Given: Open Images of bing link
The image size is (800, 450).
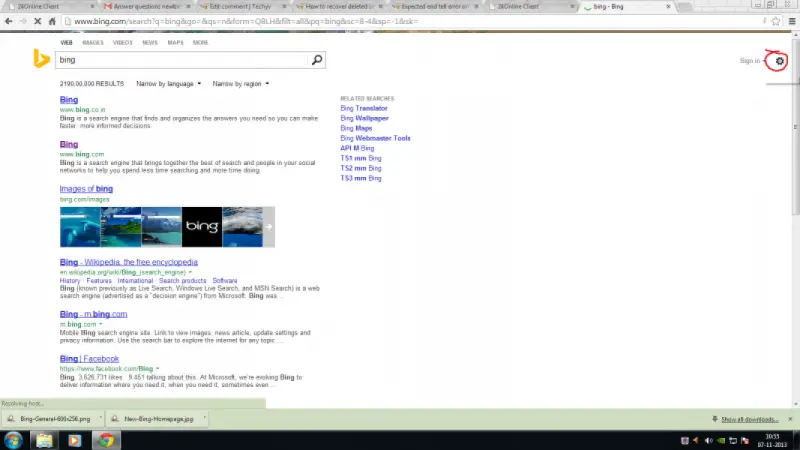Looking at the screenshot, I should pos(86,189).
